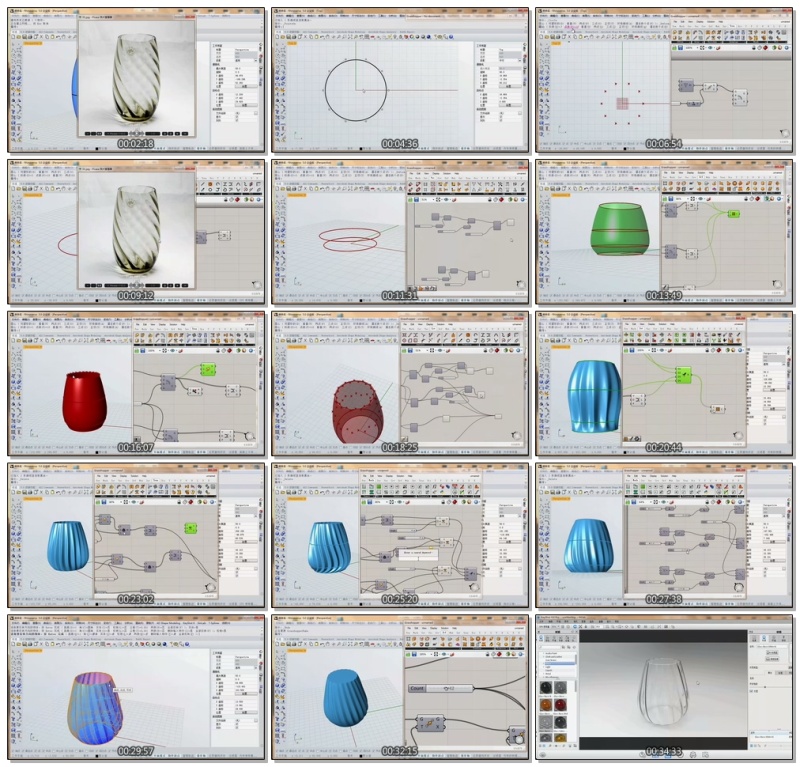Image resolution: width=800 pixels, height=767 pixels.
Task: Open the video frame stamped 00:29:57
Action: click(136, 687)
